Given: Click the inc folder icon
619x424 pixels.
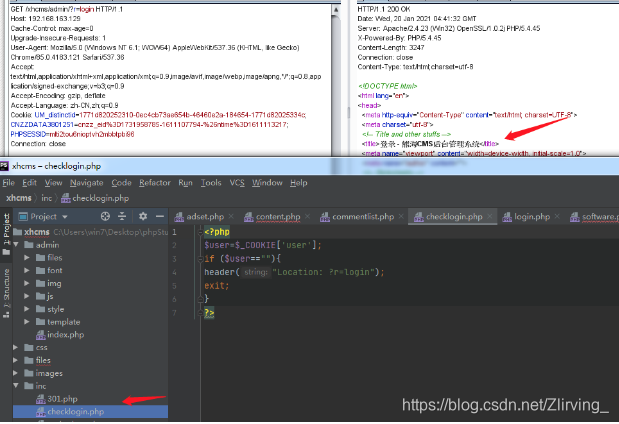Looking at the screenshot, I should pos(28,386).
